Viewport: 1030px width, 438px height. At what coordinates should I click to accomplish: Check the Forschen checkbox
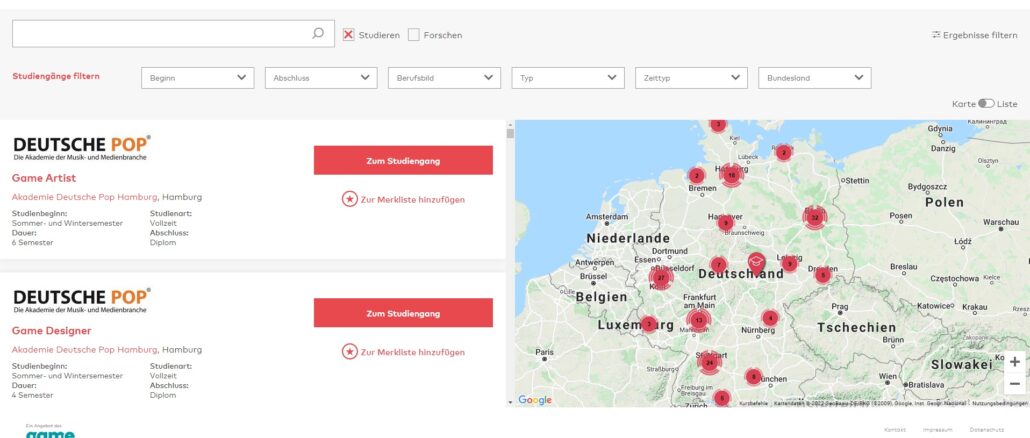point(413,35)
